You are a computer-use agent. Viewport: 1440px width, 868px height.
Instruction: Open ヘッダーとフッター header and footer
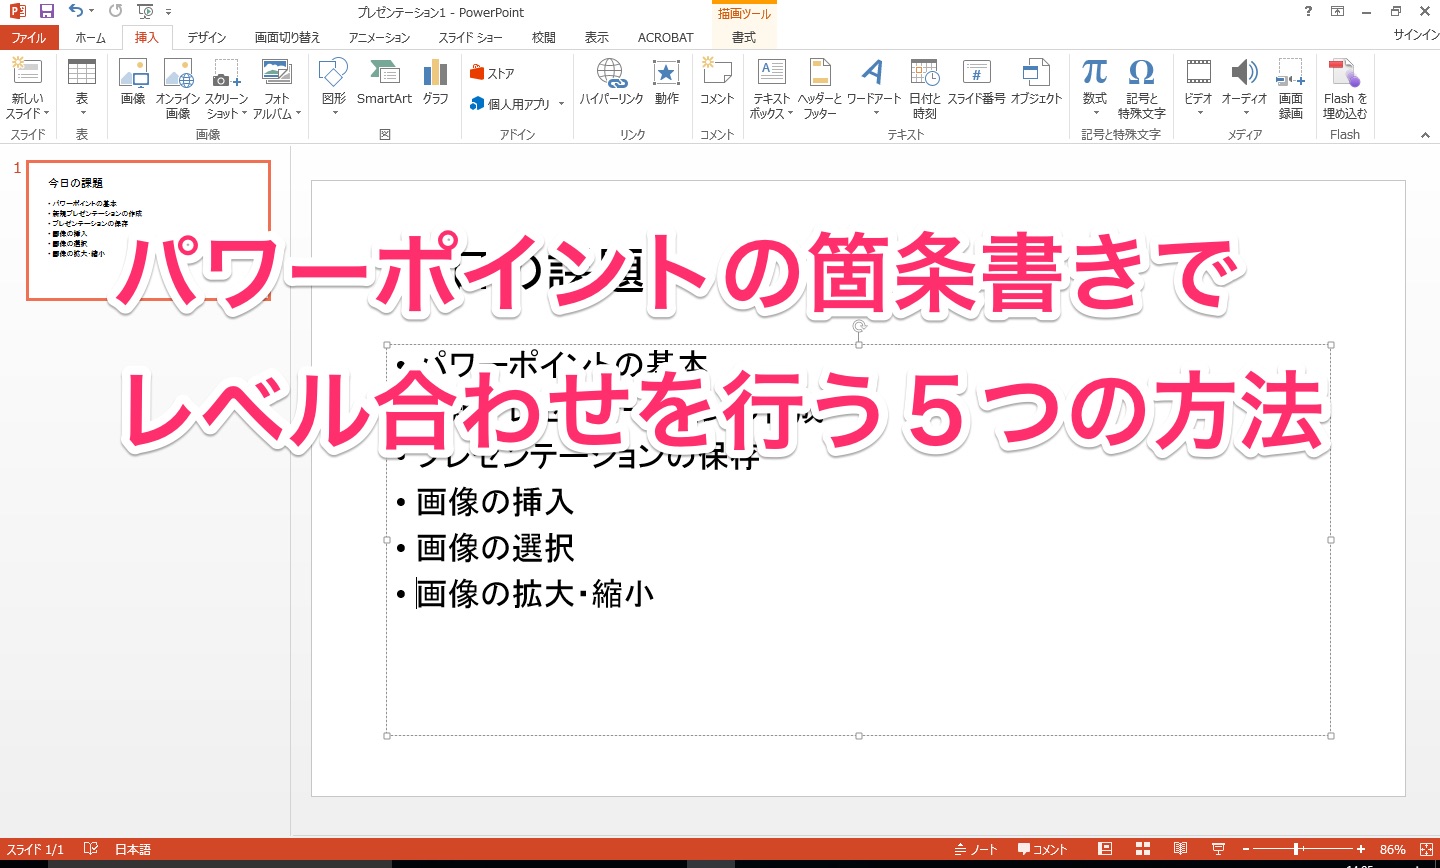(820, 89)
